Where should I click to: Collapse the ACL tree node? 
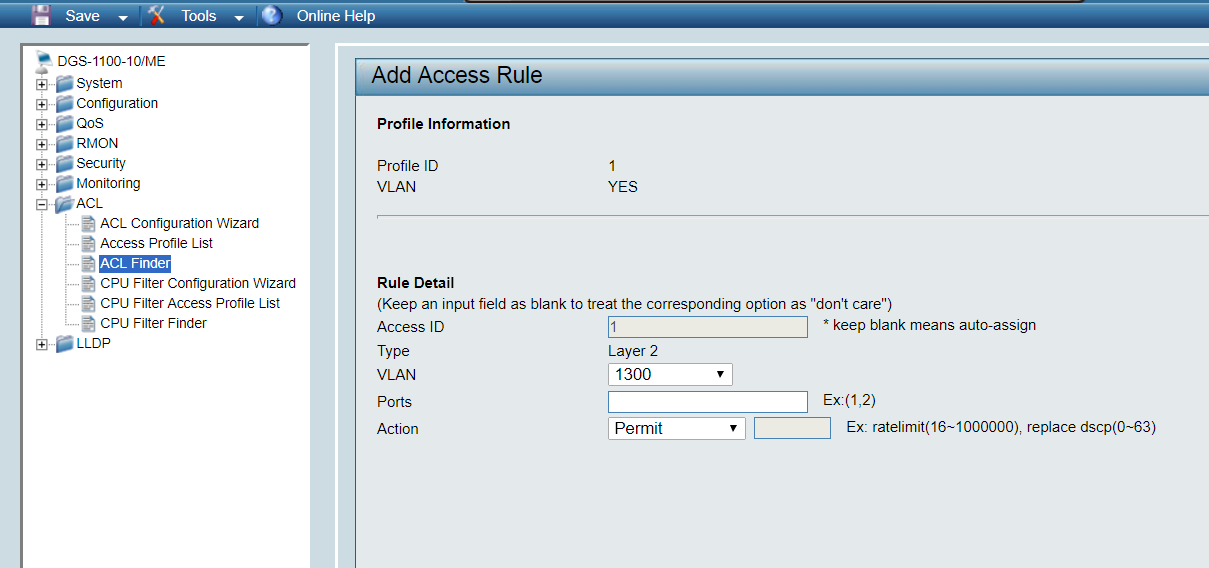point(42,204)
